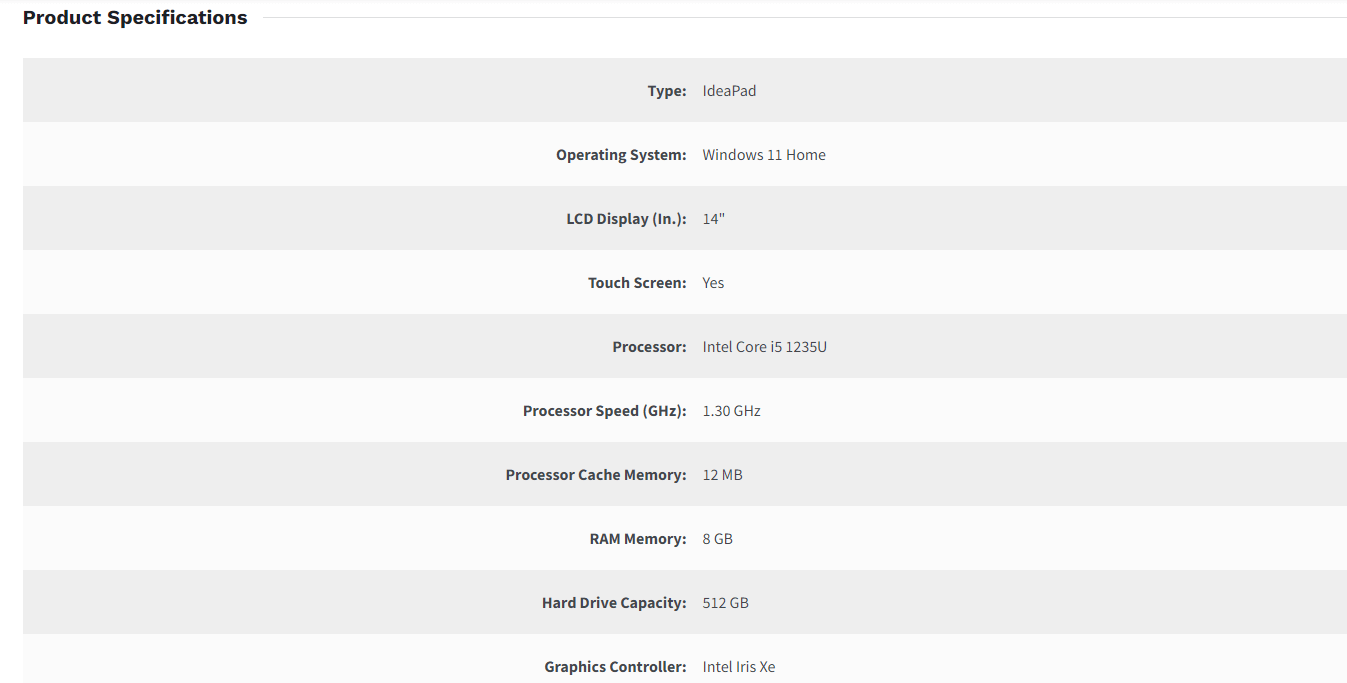Click the "Type:" specification label
The height and width of the screenshot is (683, 1347).
(667, 91)
